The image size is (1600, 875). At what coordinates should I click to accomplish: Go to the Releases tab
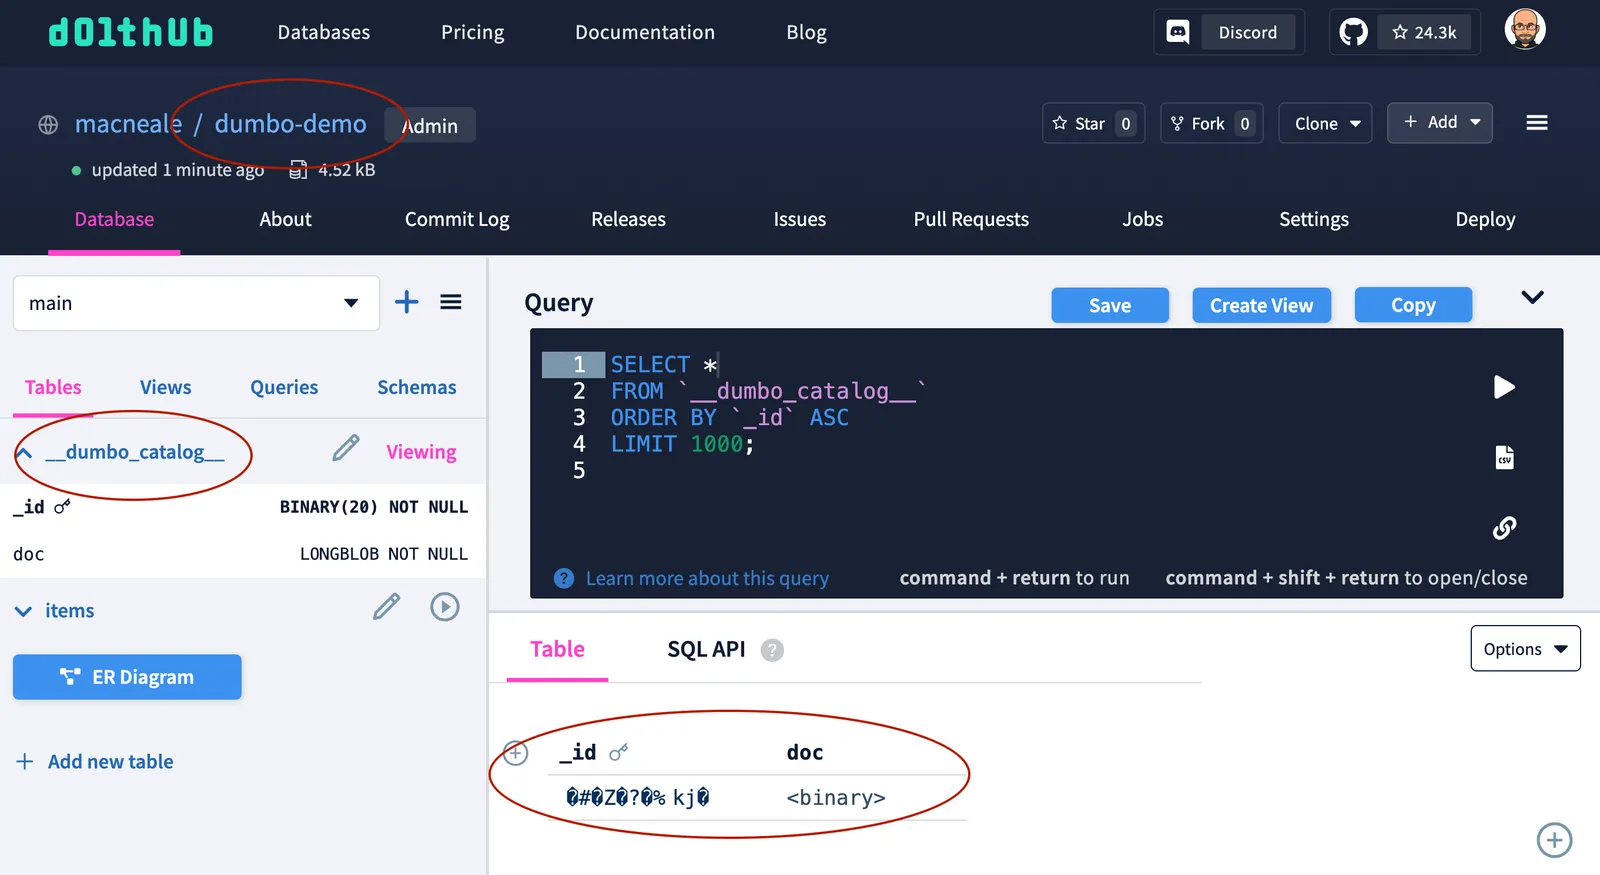628,219
